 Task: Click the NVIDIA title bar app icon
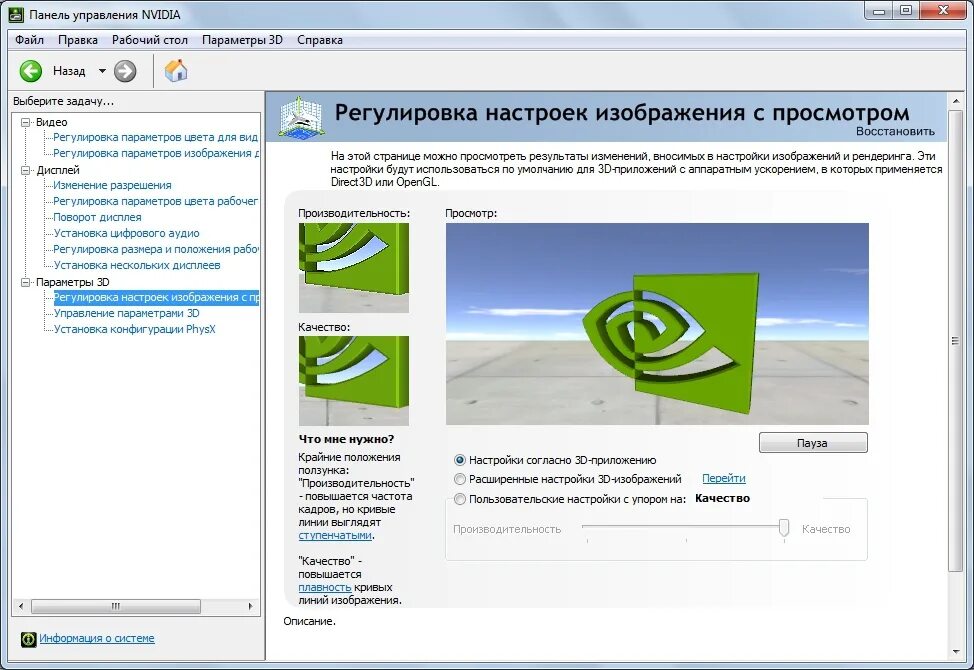[16, 14]
